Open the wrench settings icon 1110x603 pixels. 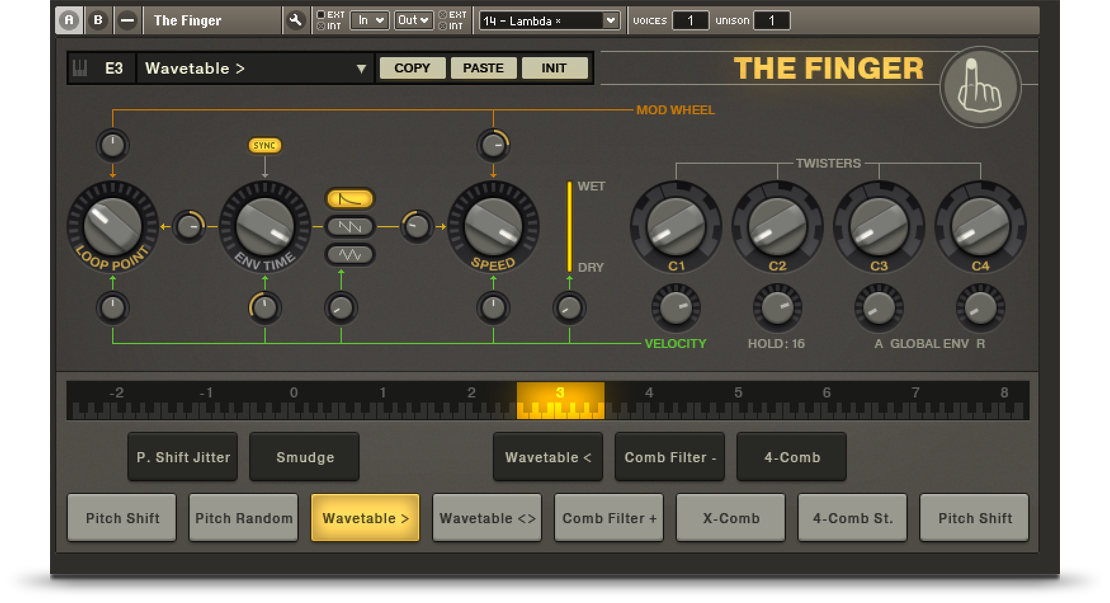(x=295, y=21)
